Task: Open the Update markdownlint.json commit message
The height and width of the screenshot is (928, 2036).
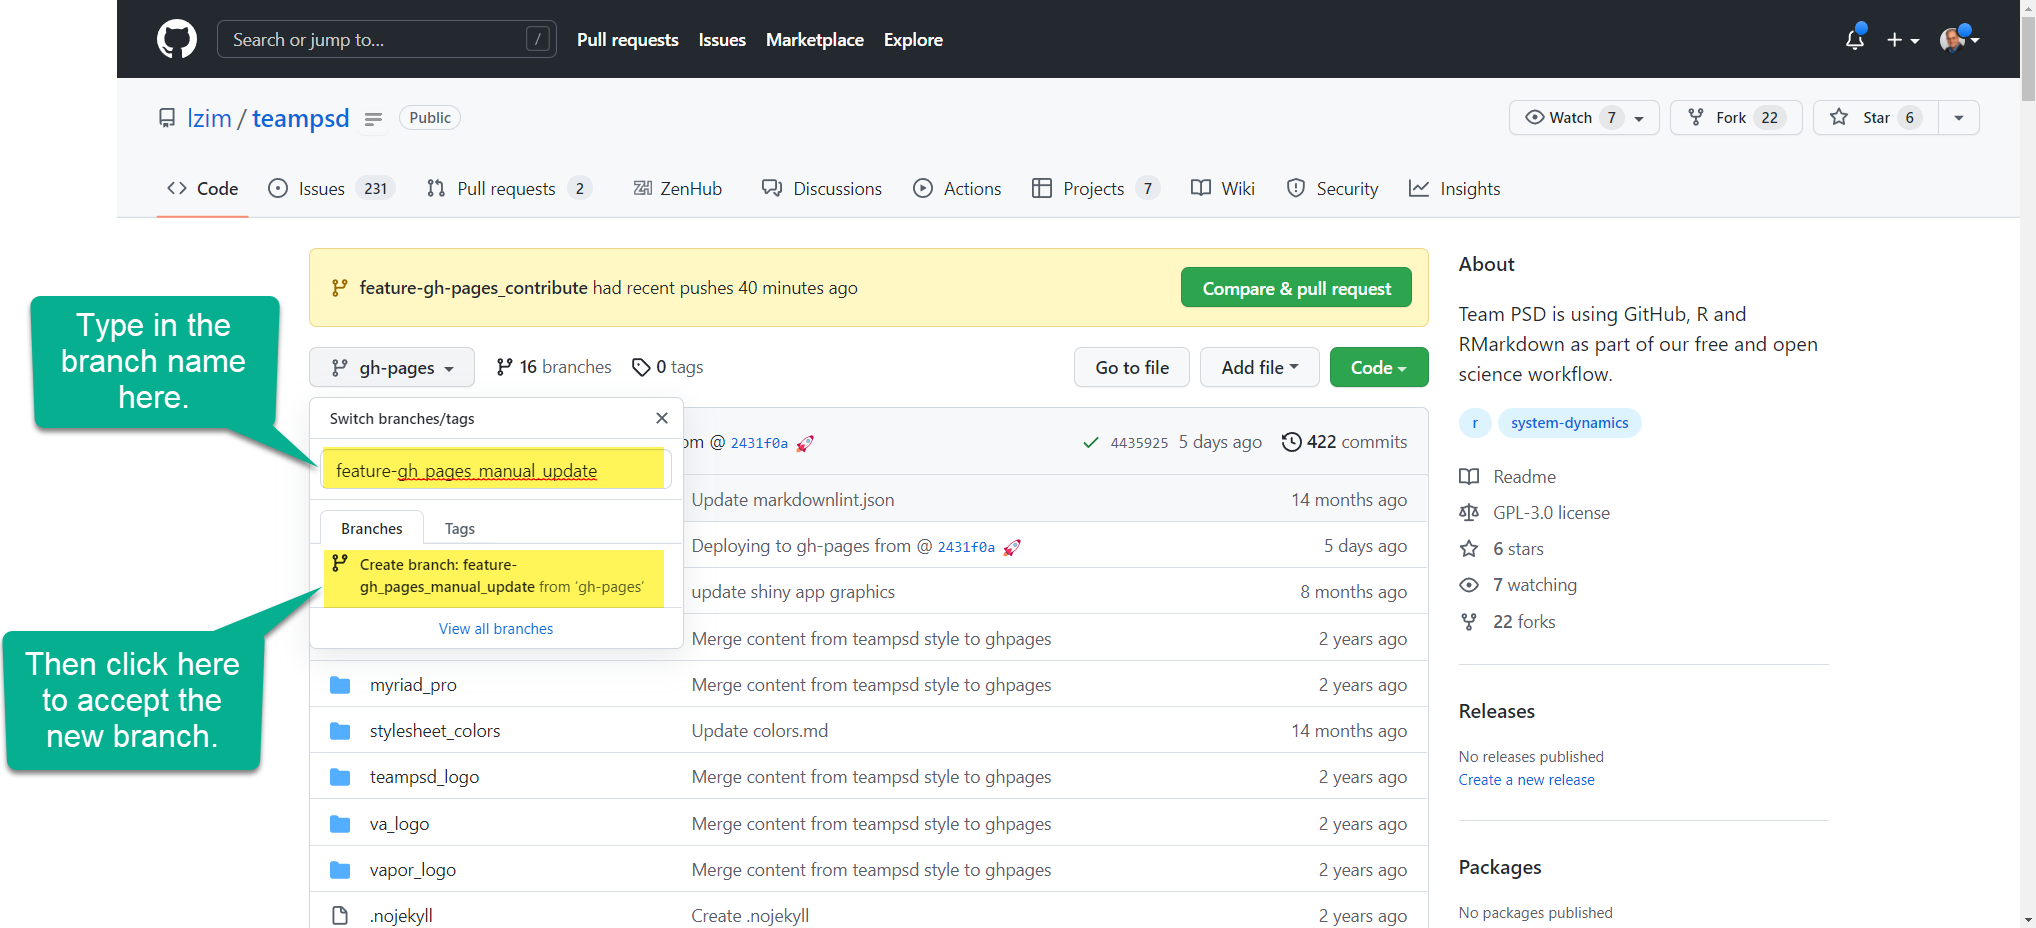Action: pyautogui.click(x=793, y=500)
